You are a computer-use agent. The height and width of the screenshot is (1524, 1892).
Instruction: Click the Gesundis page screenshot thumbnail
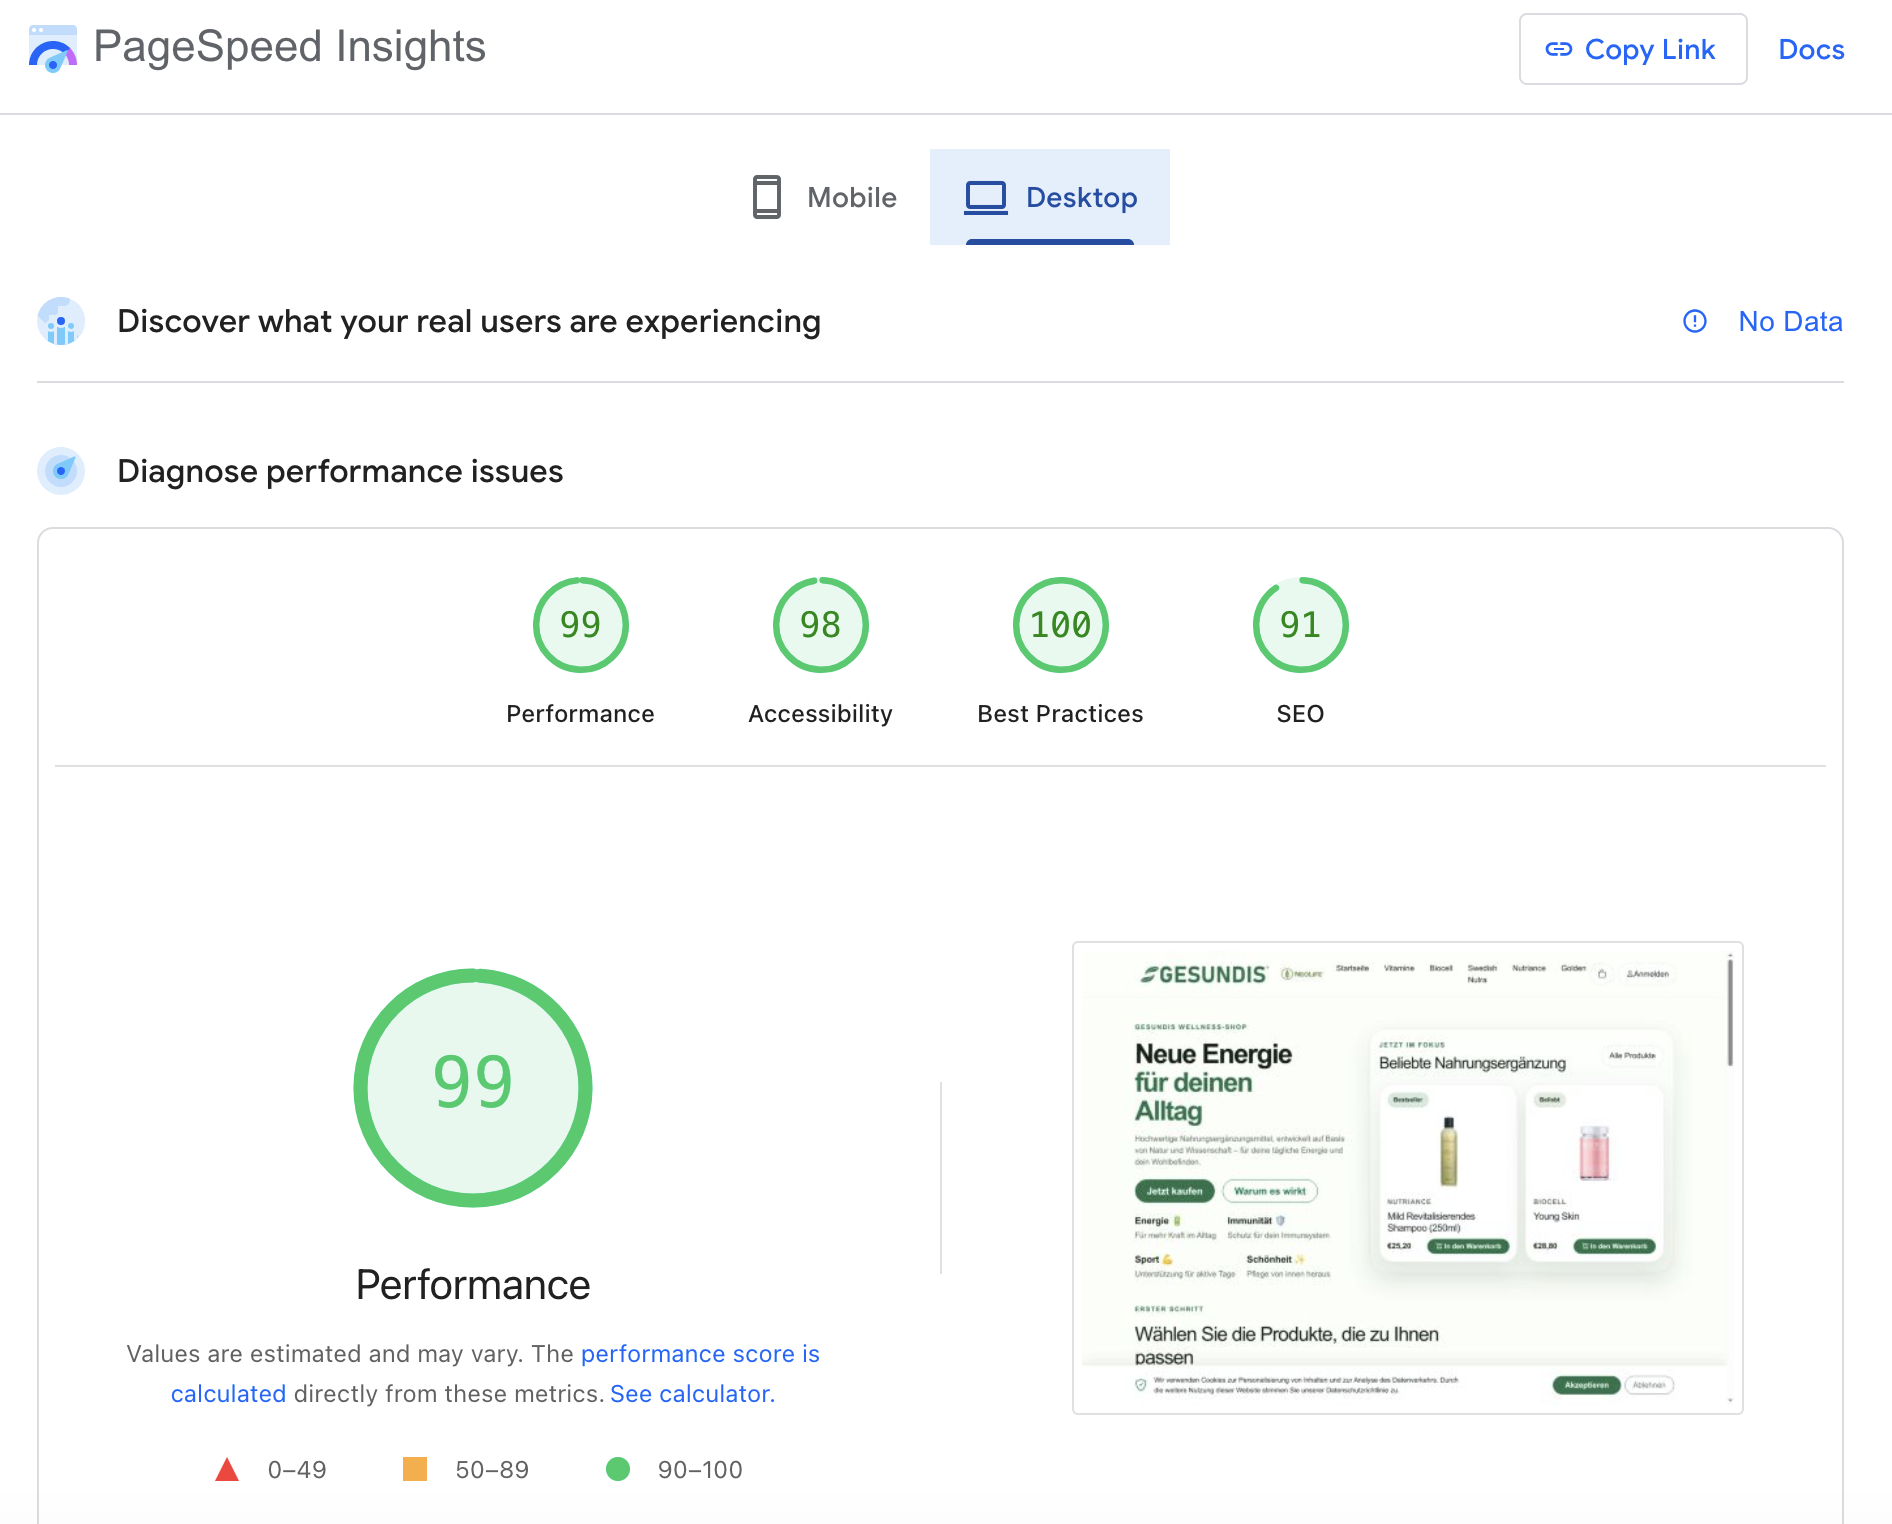(x=1408, y=1178)
